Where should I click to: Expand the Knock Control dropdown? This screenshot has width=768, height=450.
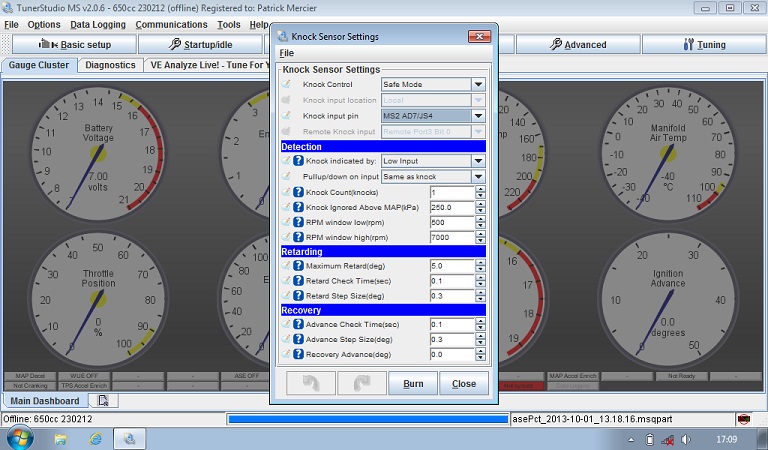[478, 85]
